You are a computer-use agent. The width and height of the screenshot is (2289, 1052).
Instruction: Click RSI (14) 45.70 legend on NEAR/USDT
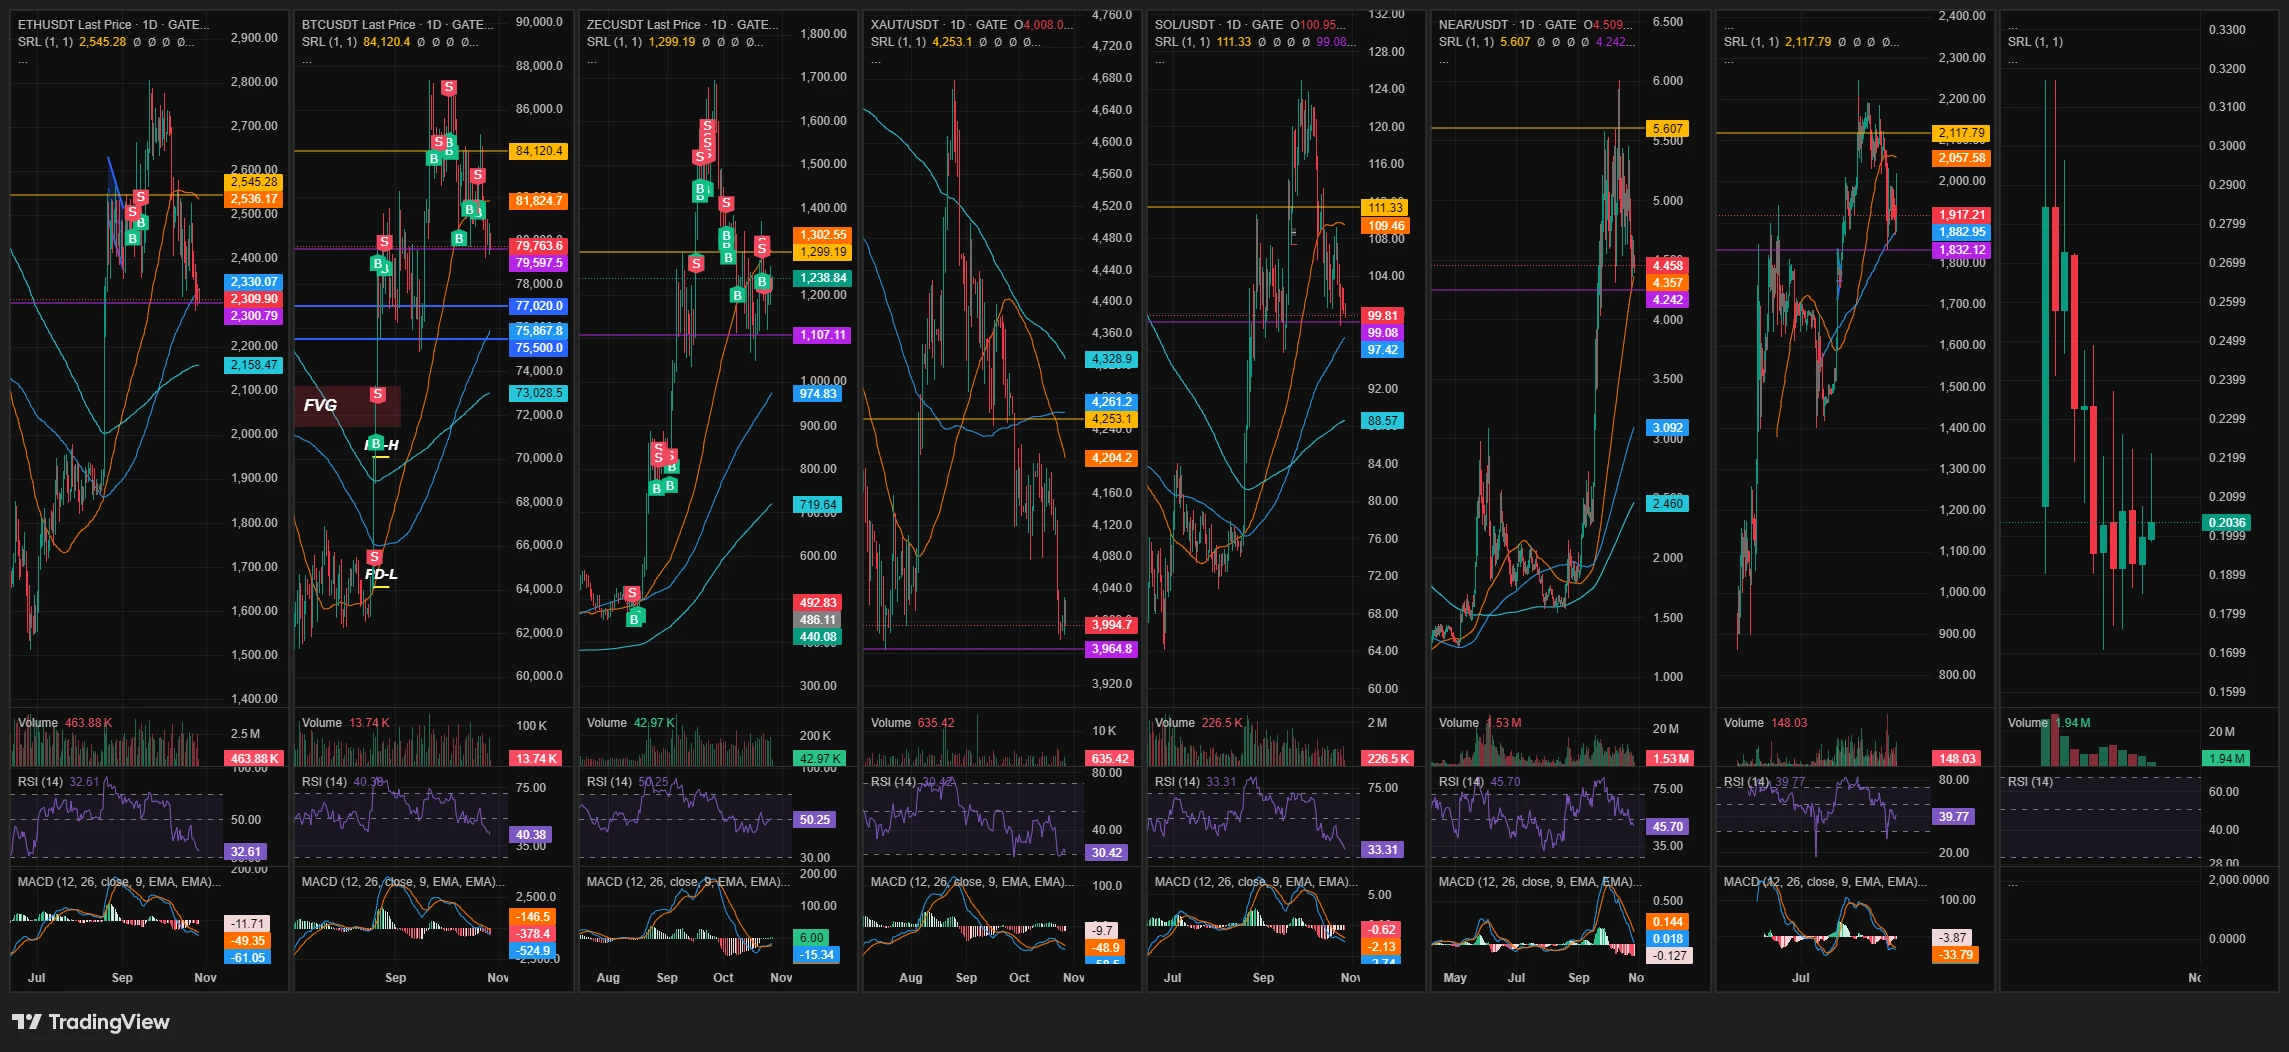pyautogui.click(x=1479, y=782)
